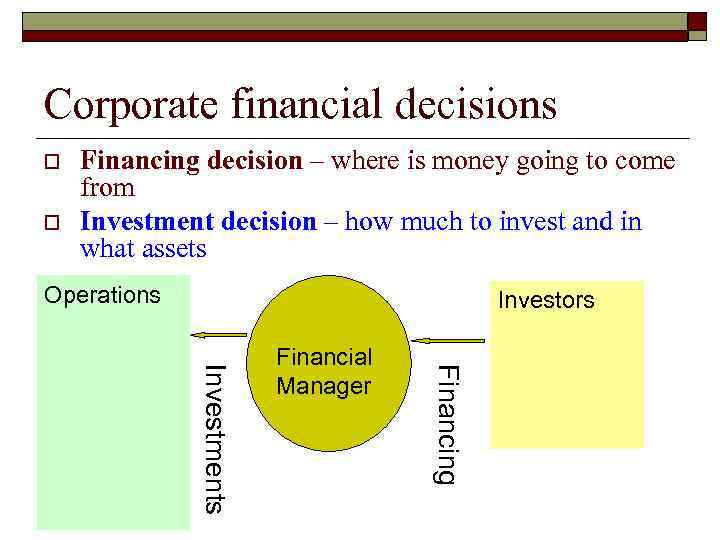
Task: Select the arrow from Investors to circle
Action: tap(447, 340)
